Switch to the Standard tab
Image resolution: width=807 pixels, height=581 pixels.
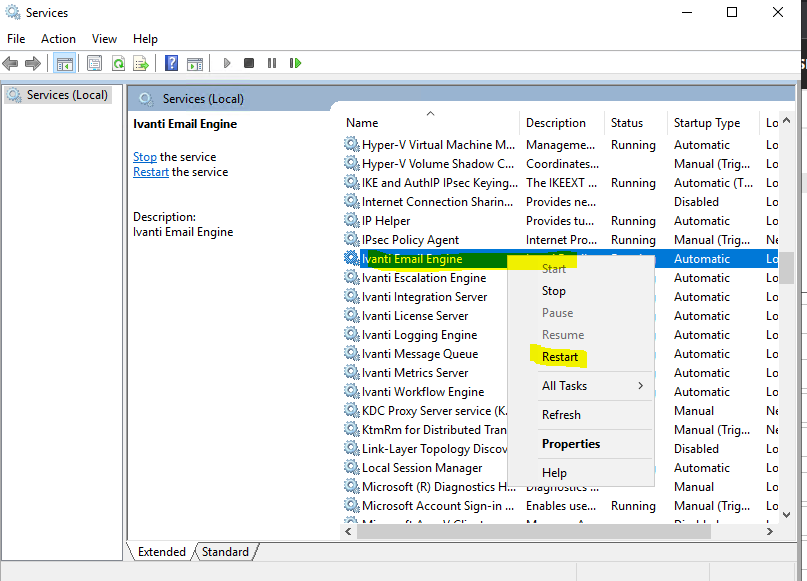click(225, 551)
